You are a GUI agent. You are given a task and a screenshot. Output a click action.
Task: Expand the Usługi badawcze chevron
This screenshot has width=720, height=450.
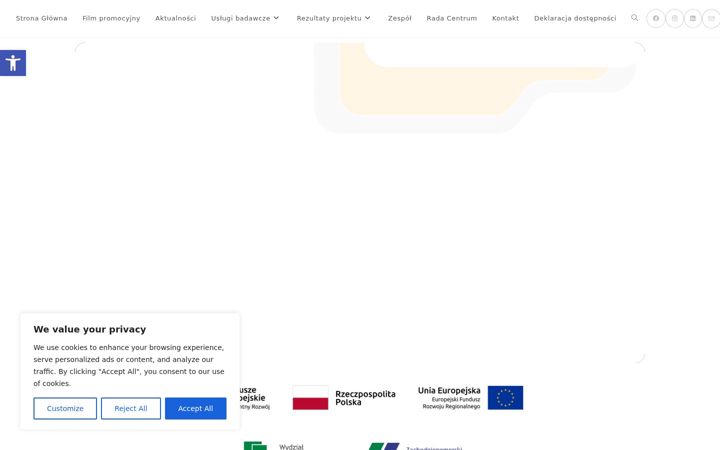click(276, 18)
